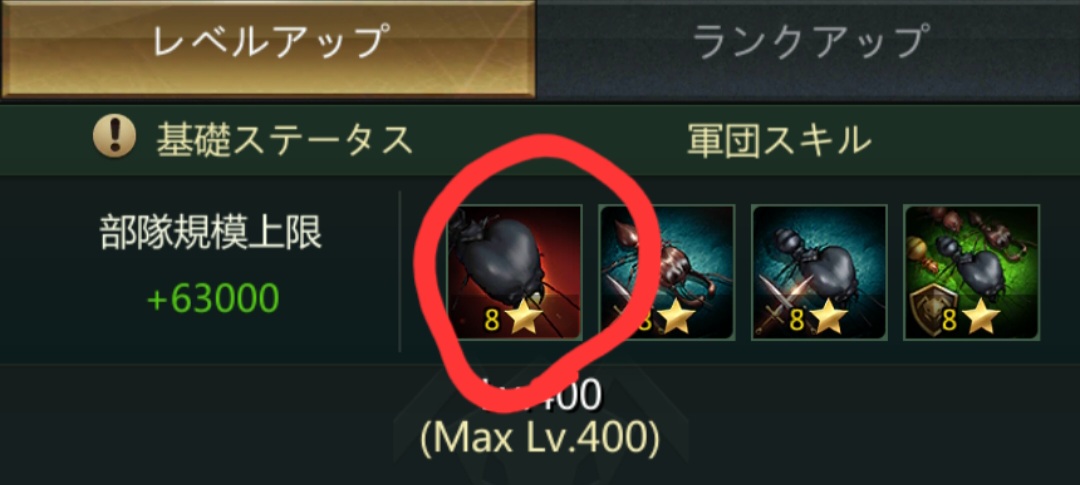Tap the gold star on red skill icon
Image resolution: width=1080 pixels, height=485 pixels.
(523, 319)
